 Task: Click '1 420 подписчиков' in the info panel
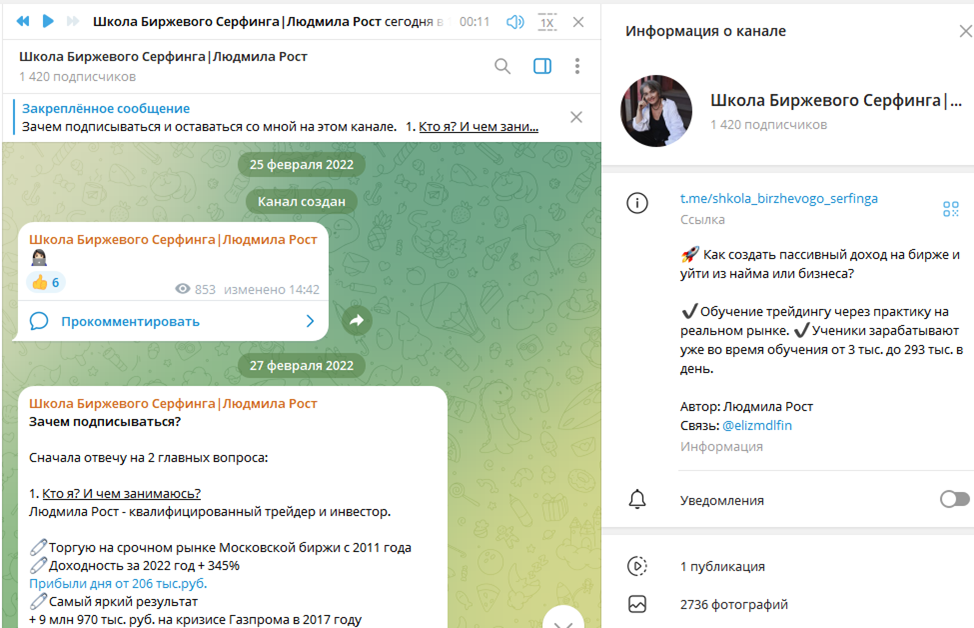pyautogui.click(x=768, y=125)
